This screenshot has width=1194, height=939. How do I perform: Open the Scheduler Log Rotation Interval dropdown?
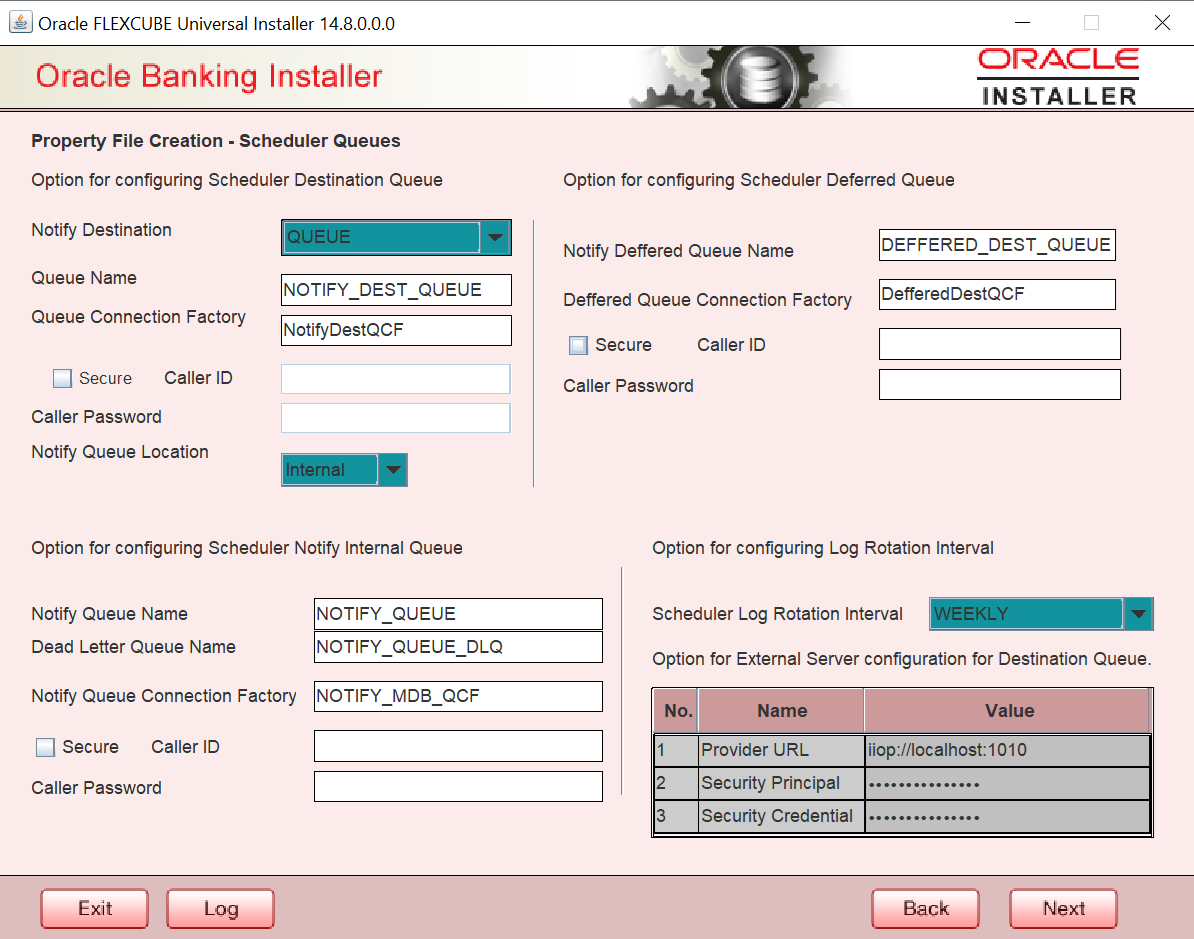pos(1041,614)
